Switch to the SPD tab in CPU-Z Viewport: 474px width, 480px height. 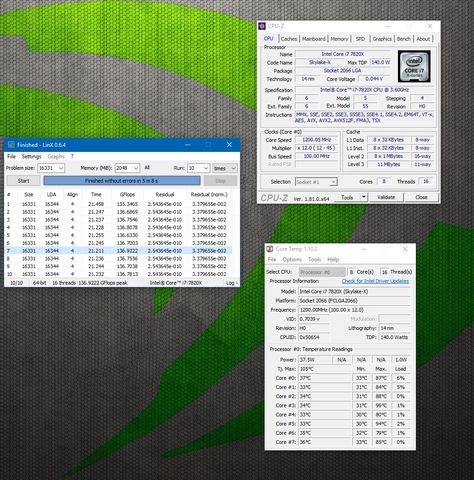tap(360, 39)
